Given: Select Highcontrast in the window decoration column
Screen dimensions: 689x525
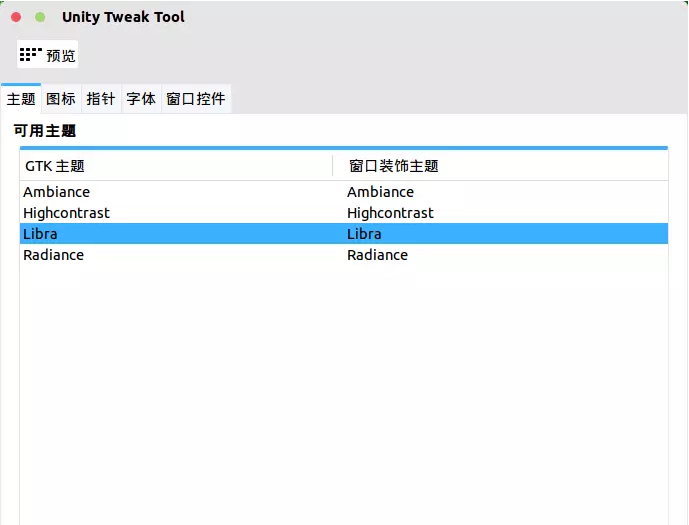Looking at the screenshot, I should (x=390, y=213).
